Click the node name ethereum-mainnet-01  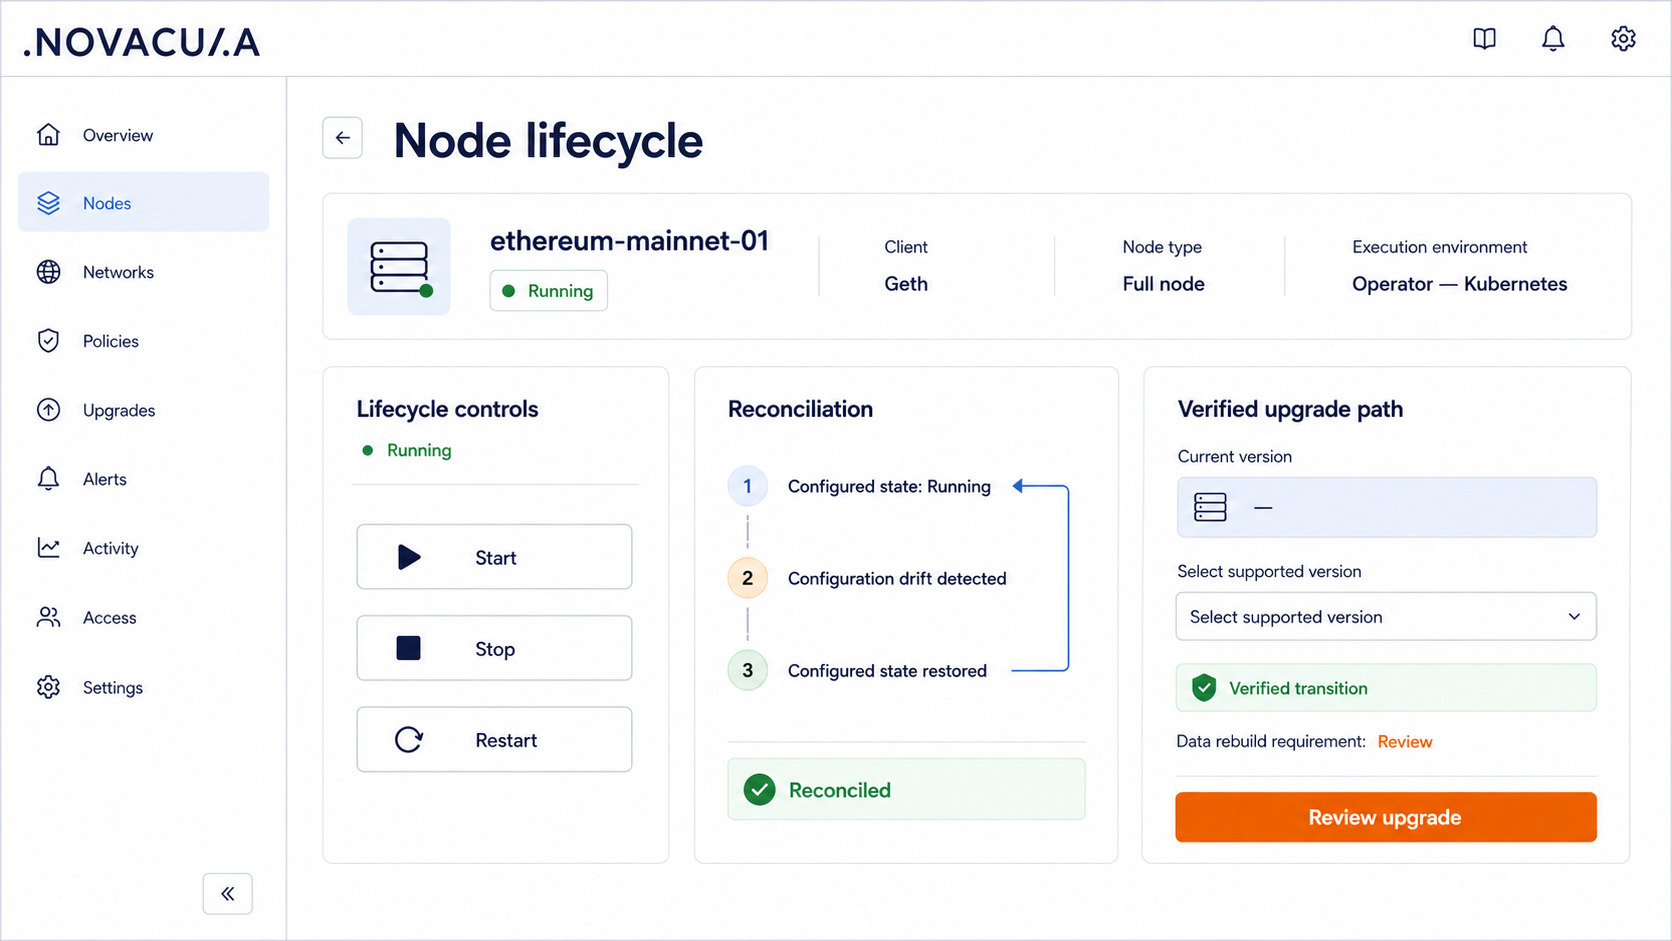click(629, 241)
